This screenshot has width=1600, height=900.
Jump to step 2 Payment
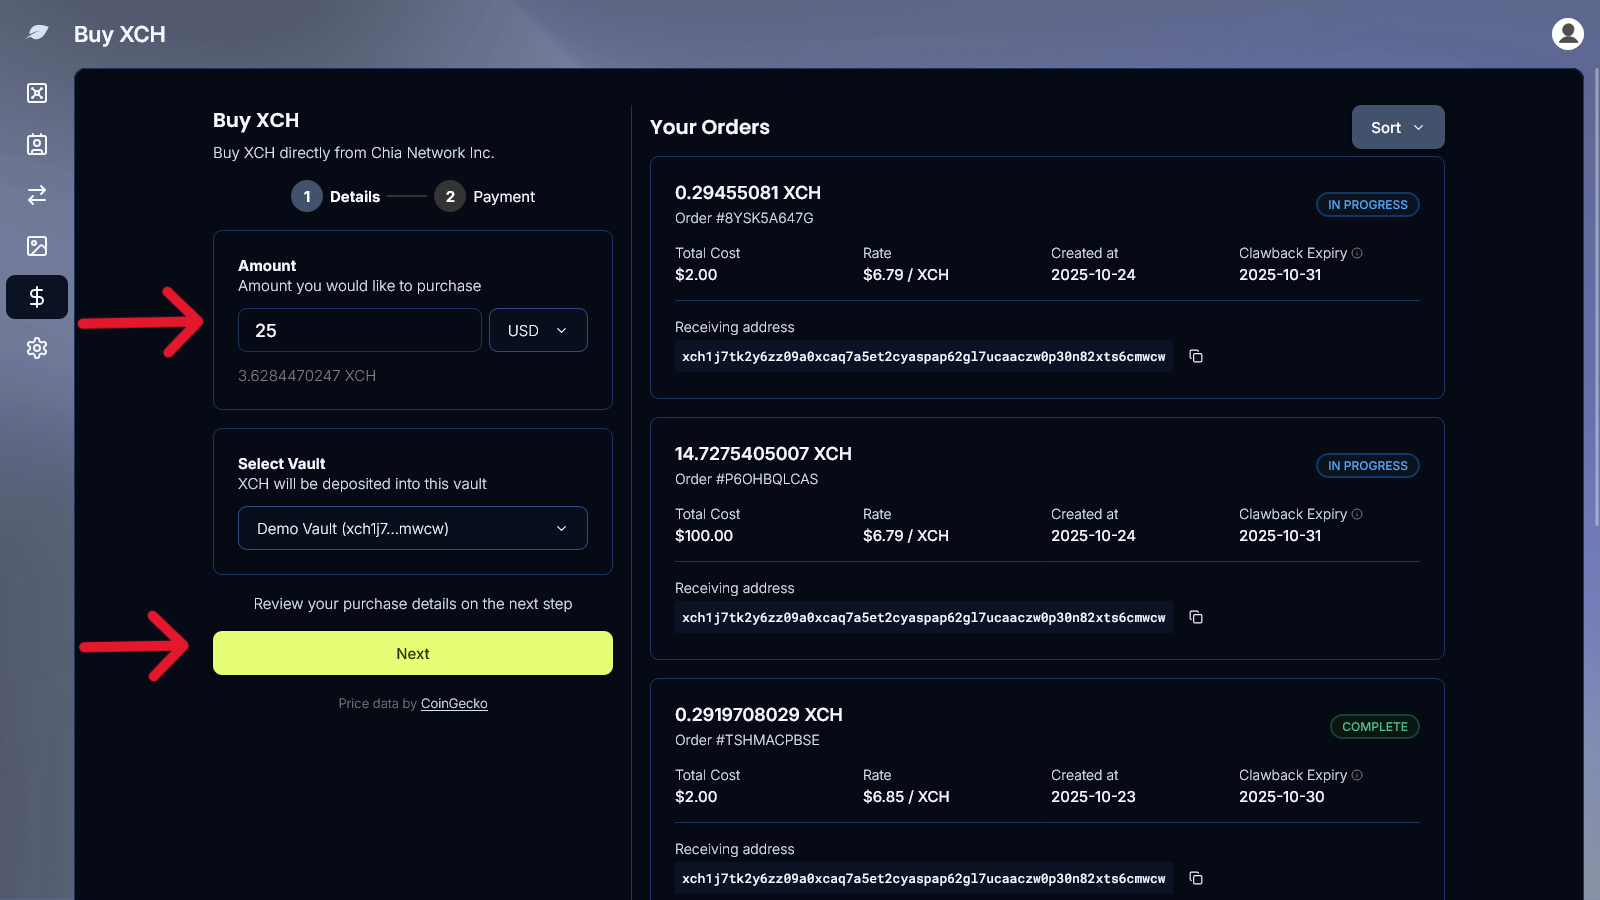click(450, 196)
